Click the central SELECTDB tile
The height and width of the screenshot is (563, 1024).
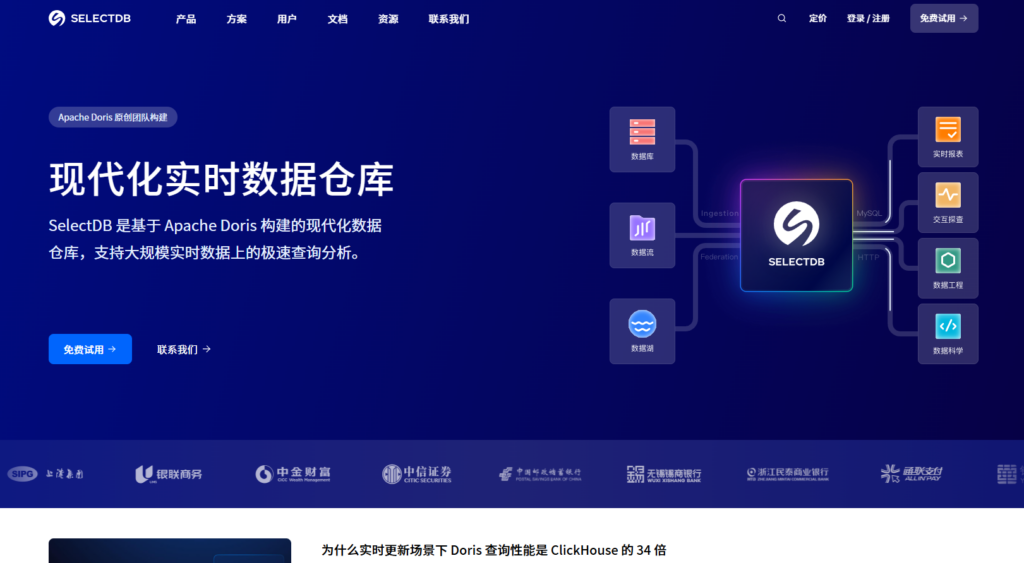[796, 235]
